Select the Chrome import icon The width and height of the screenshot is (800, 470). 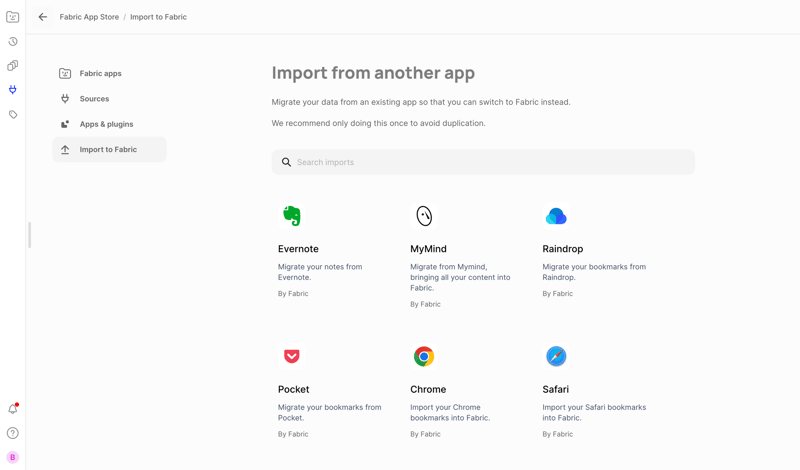424,356
